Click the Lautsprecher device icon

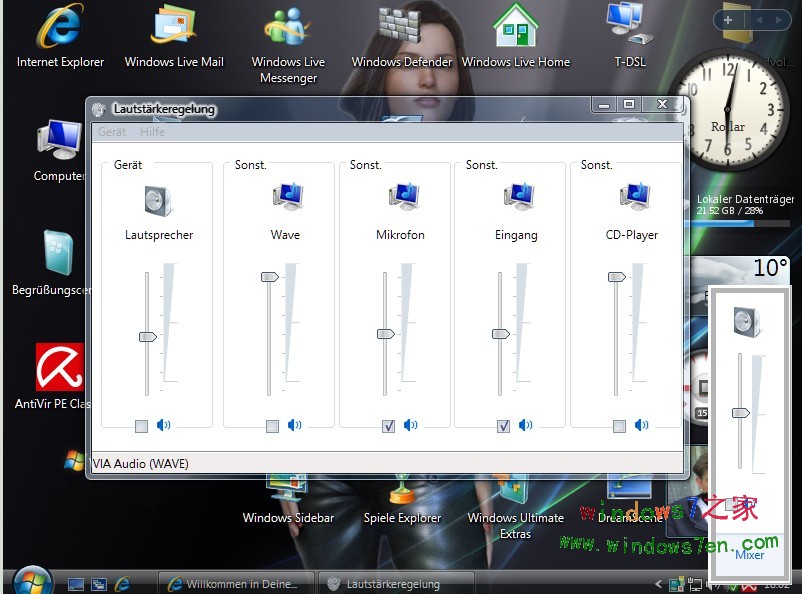coord(158,200)
